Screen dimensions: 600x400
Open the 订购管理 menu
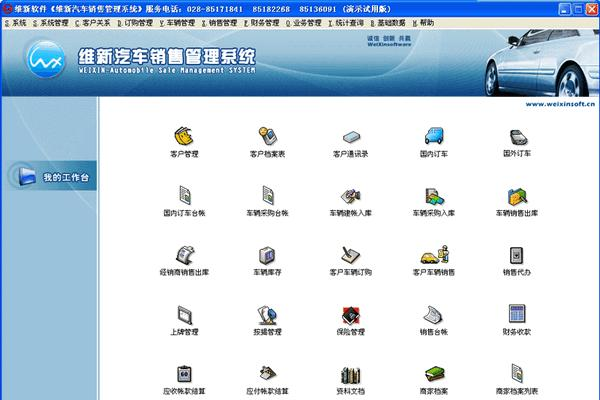(x=135, y=23)
